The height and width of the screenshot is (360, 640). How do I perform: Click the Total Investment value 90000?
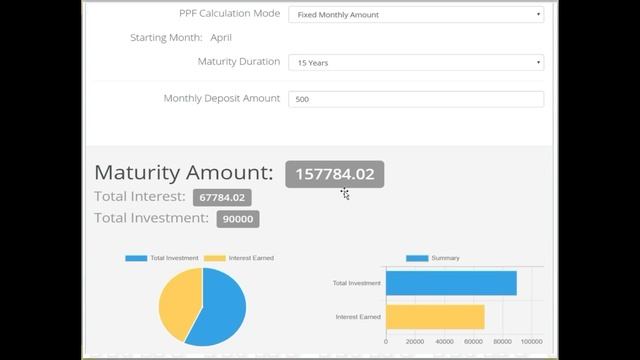tap(238, 219)
